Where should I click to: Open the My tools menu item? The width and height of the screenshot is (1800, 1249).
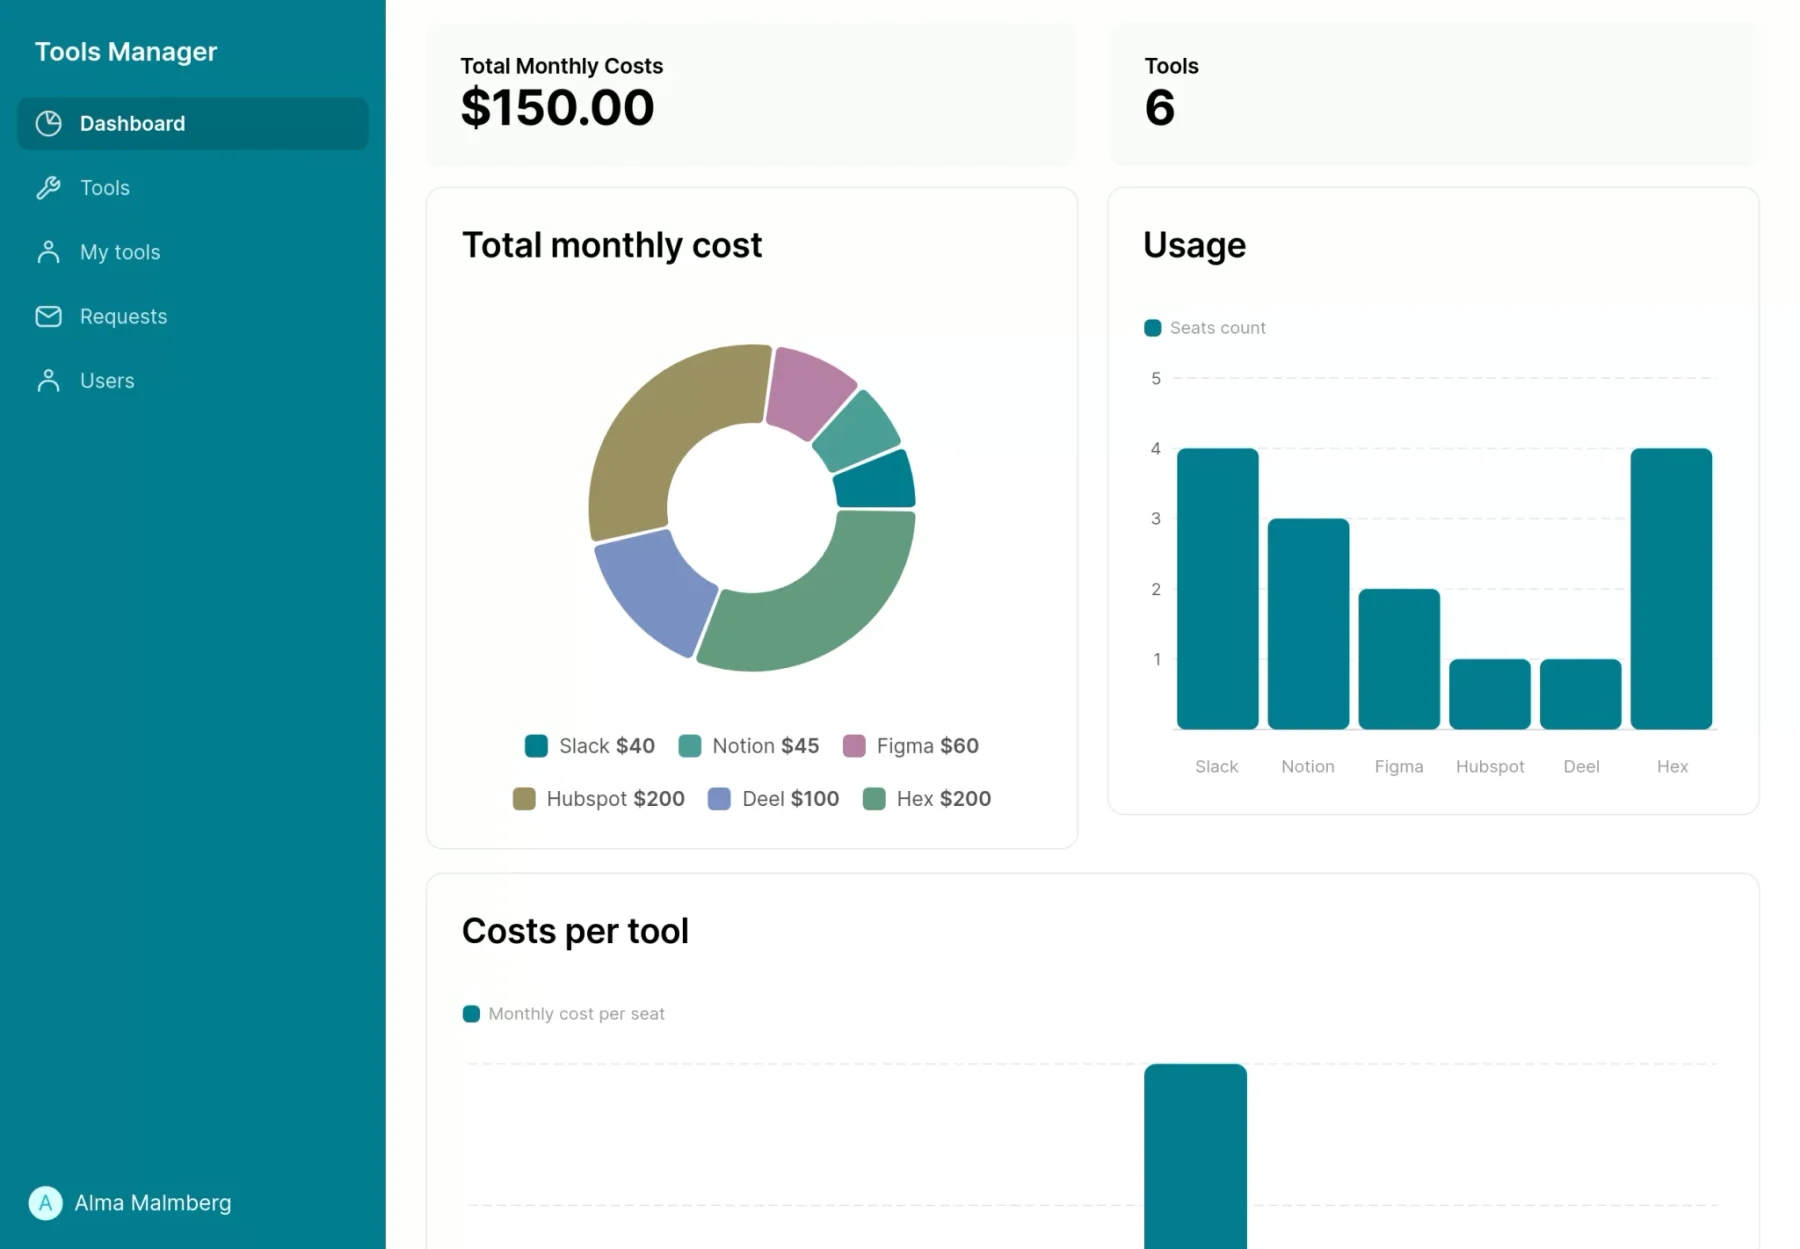[193, 252]
